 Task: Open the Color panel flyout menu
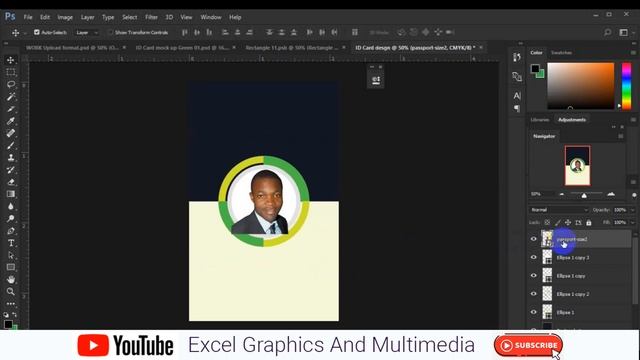point(633,53)
